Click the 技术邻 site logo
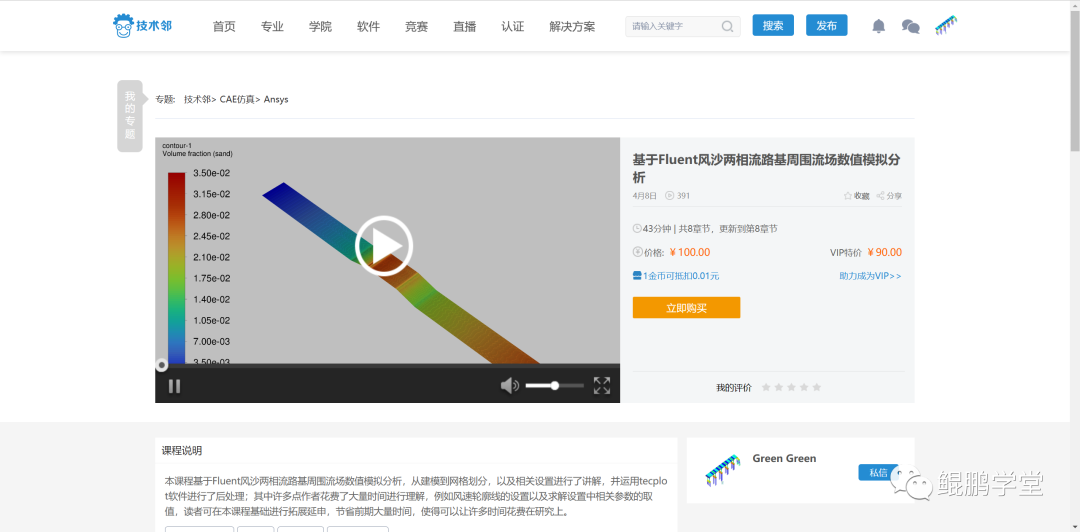The image size is (1080, 532). tap(143, 26)
